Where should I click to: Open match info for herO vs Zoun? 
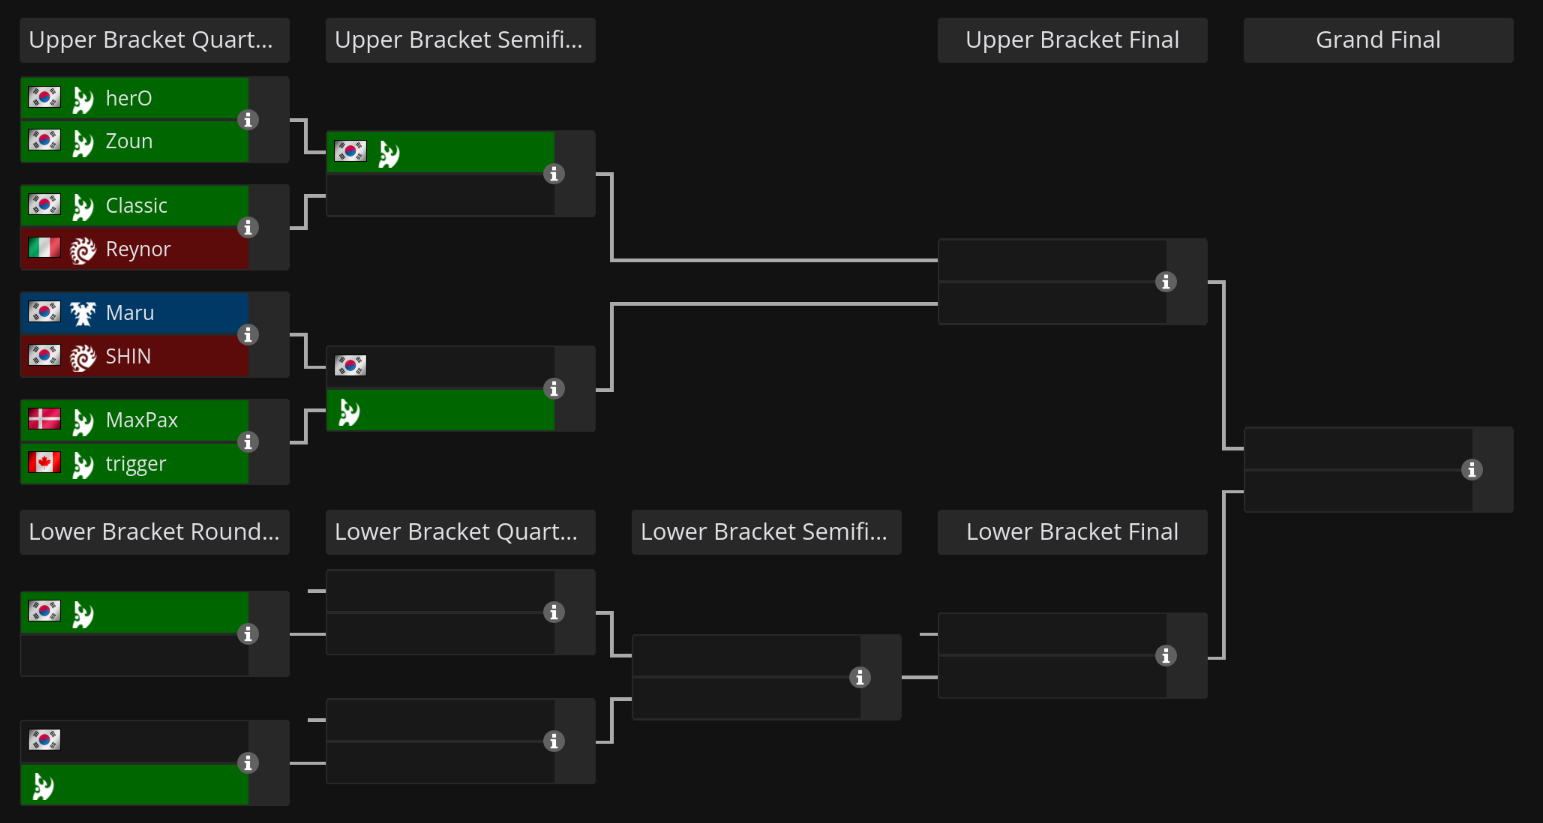point(248,120)
